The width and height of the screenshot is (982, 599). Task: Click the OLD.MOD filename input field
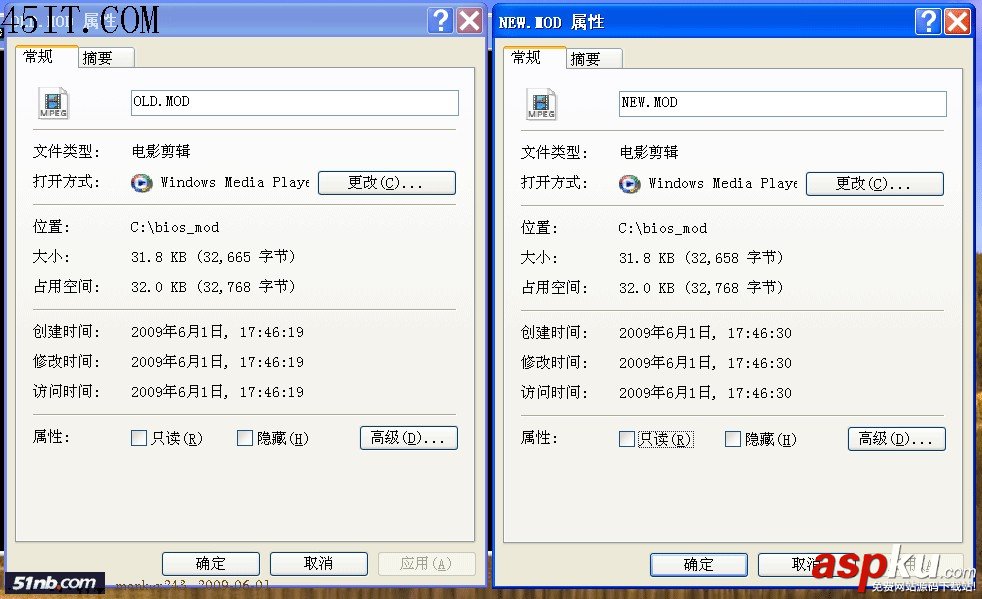tap(294, 103)
